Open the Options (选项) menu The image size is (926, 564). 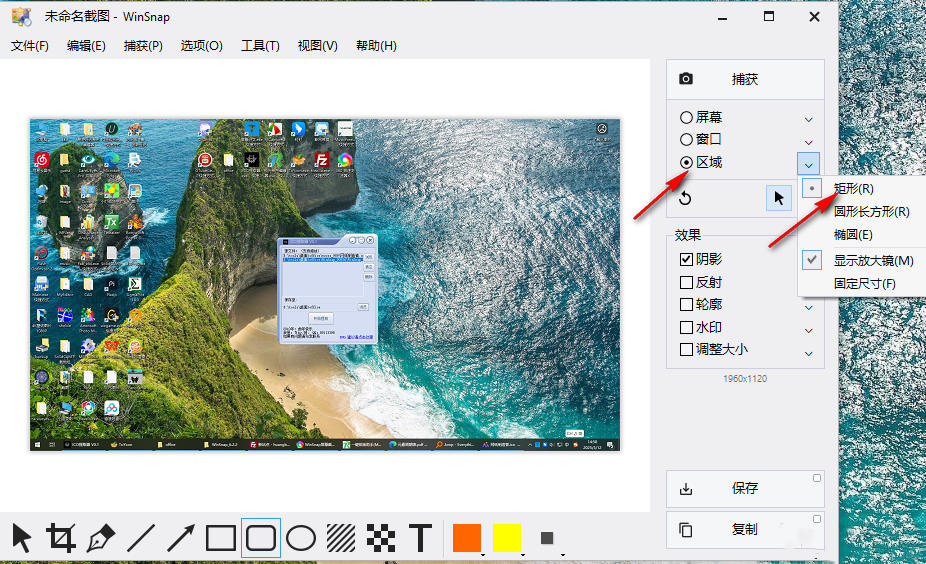pos(201,45)
